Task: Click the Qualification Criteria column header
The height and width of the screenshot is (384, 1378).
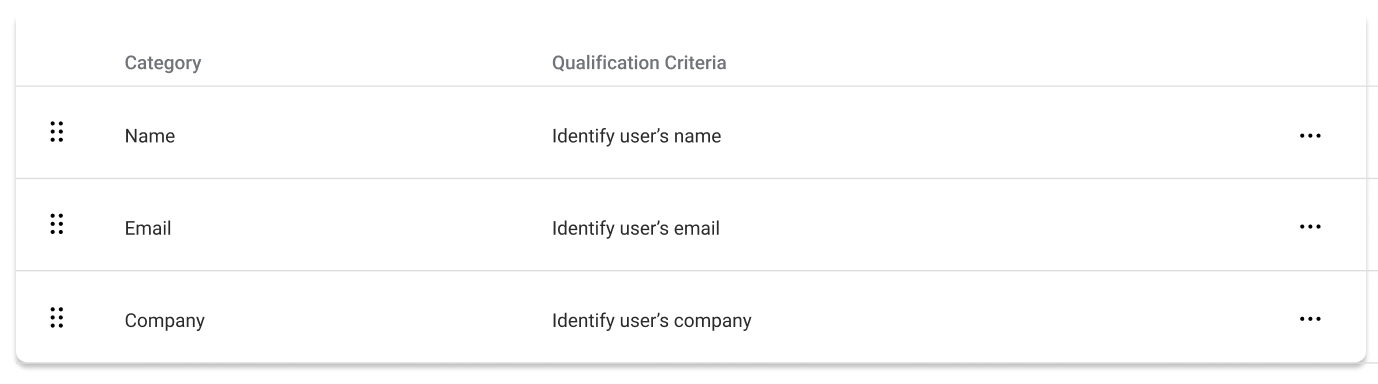Action: [x=639, y=63]
